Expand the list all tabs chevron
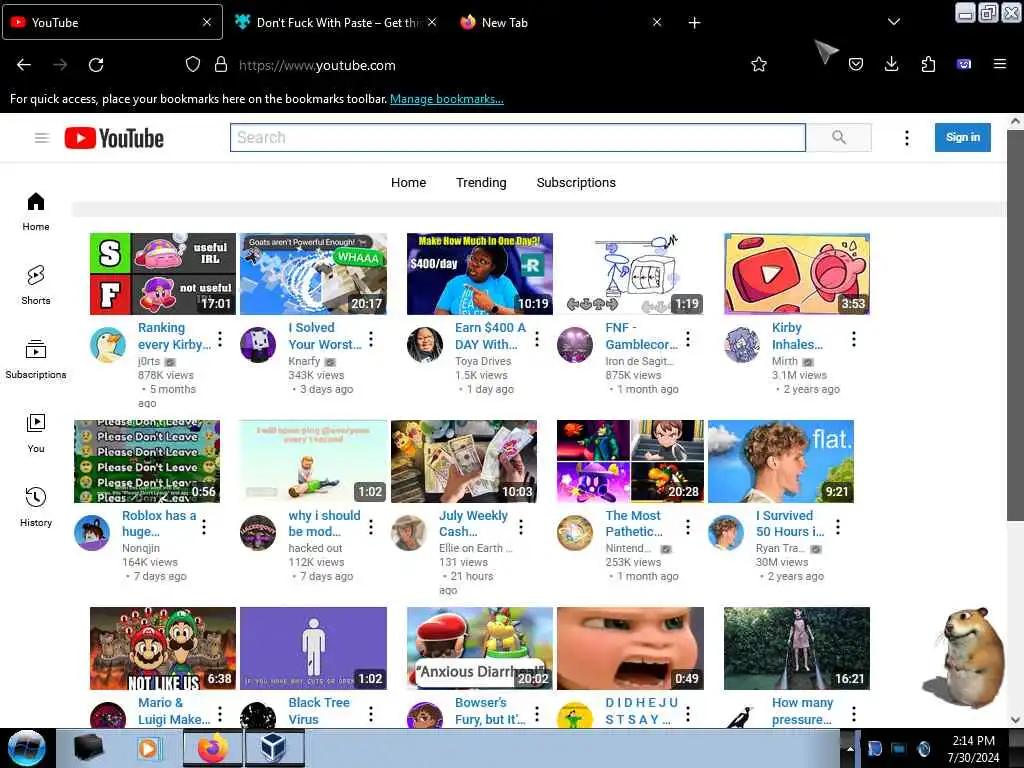This screenshot has height=768, width=1024. (894, 22)
